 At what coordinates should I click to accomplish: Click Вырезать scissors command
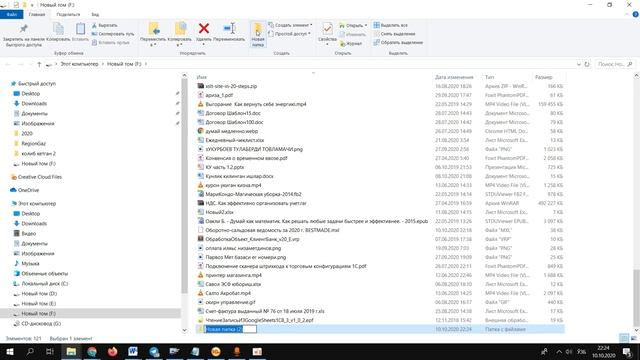[105, 25]
